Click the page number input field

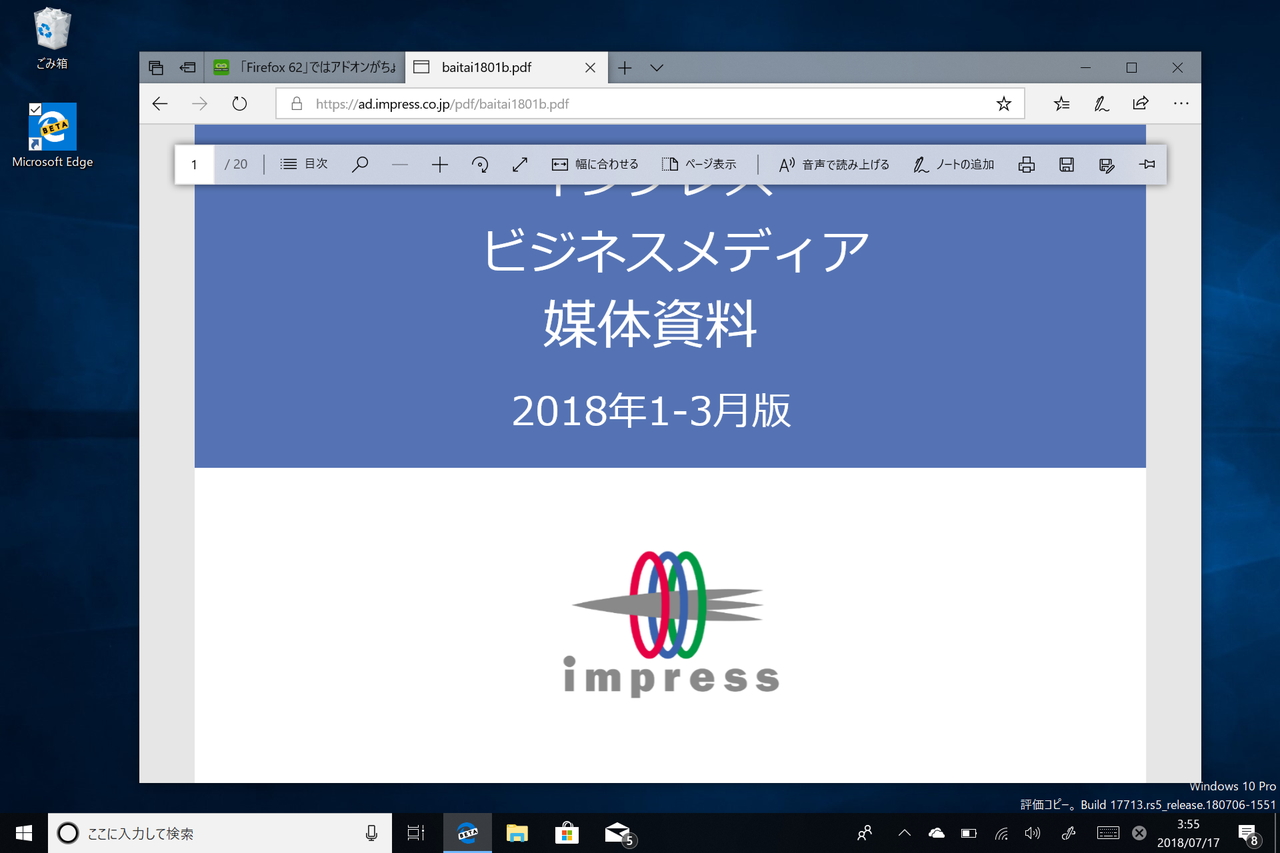(x=194, y=163)
